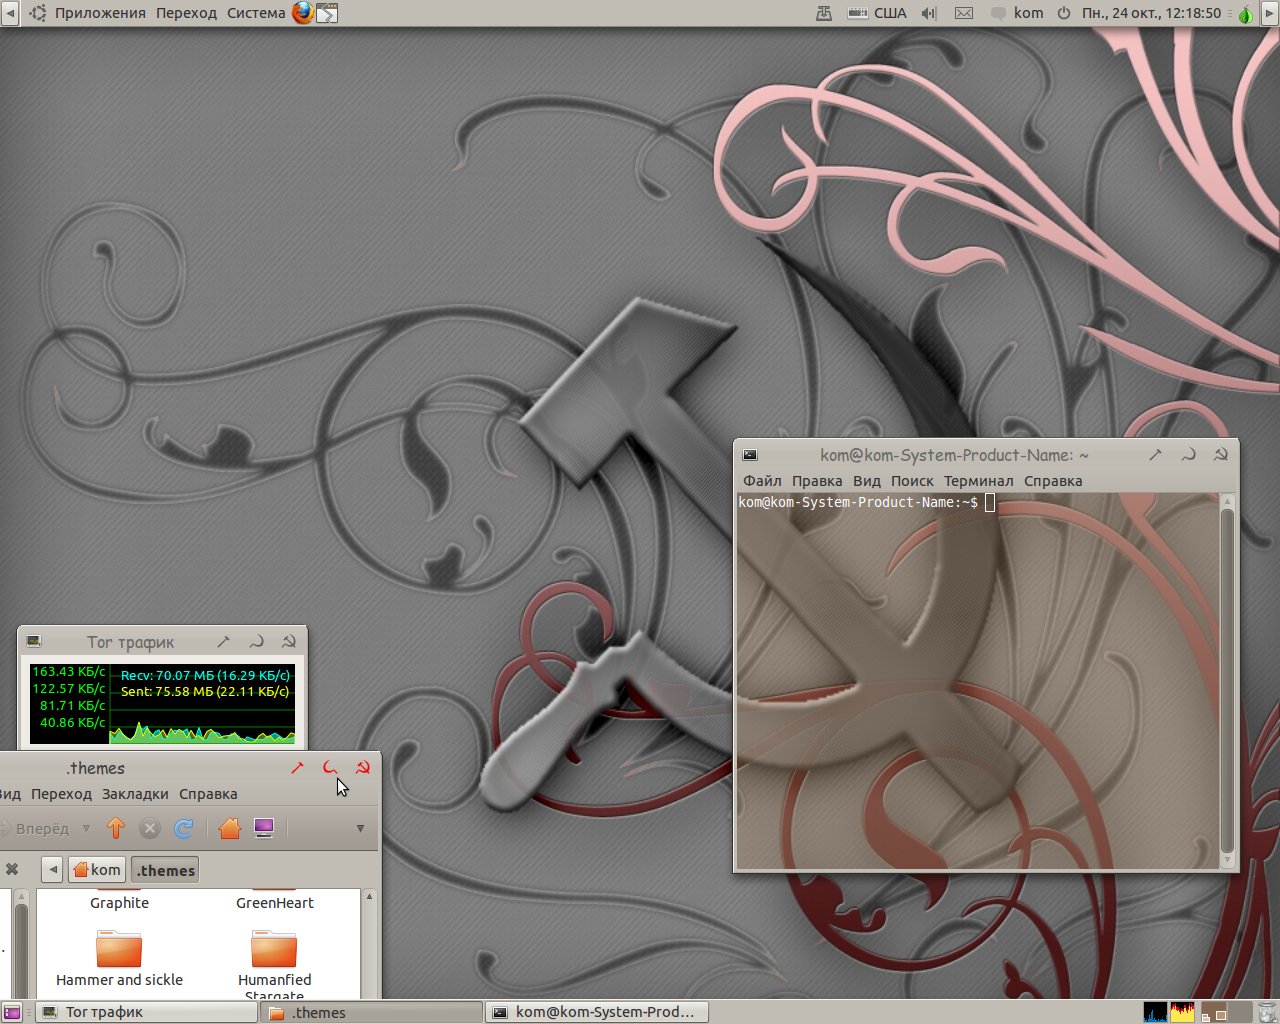Open the terminal launcher in top panel

click(327, 13)
